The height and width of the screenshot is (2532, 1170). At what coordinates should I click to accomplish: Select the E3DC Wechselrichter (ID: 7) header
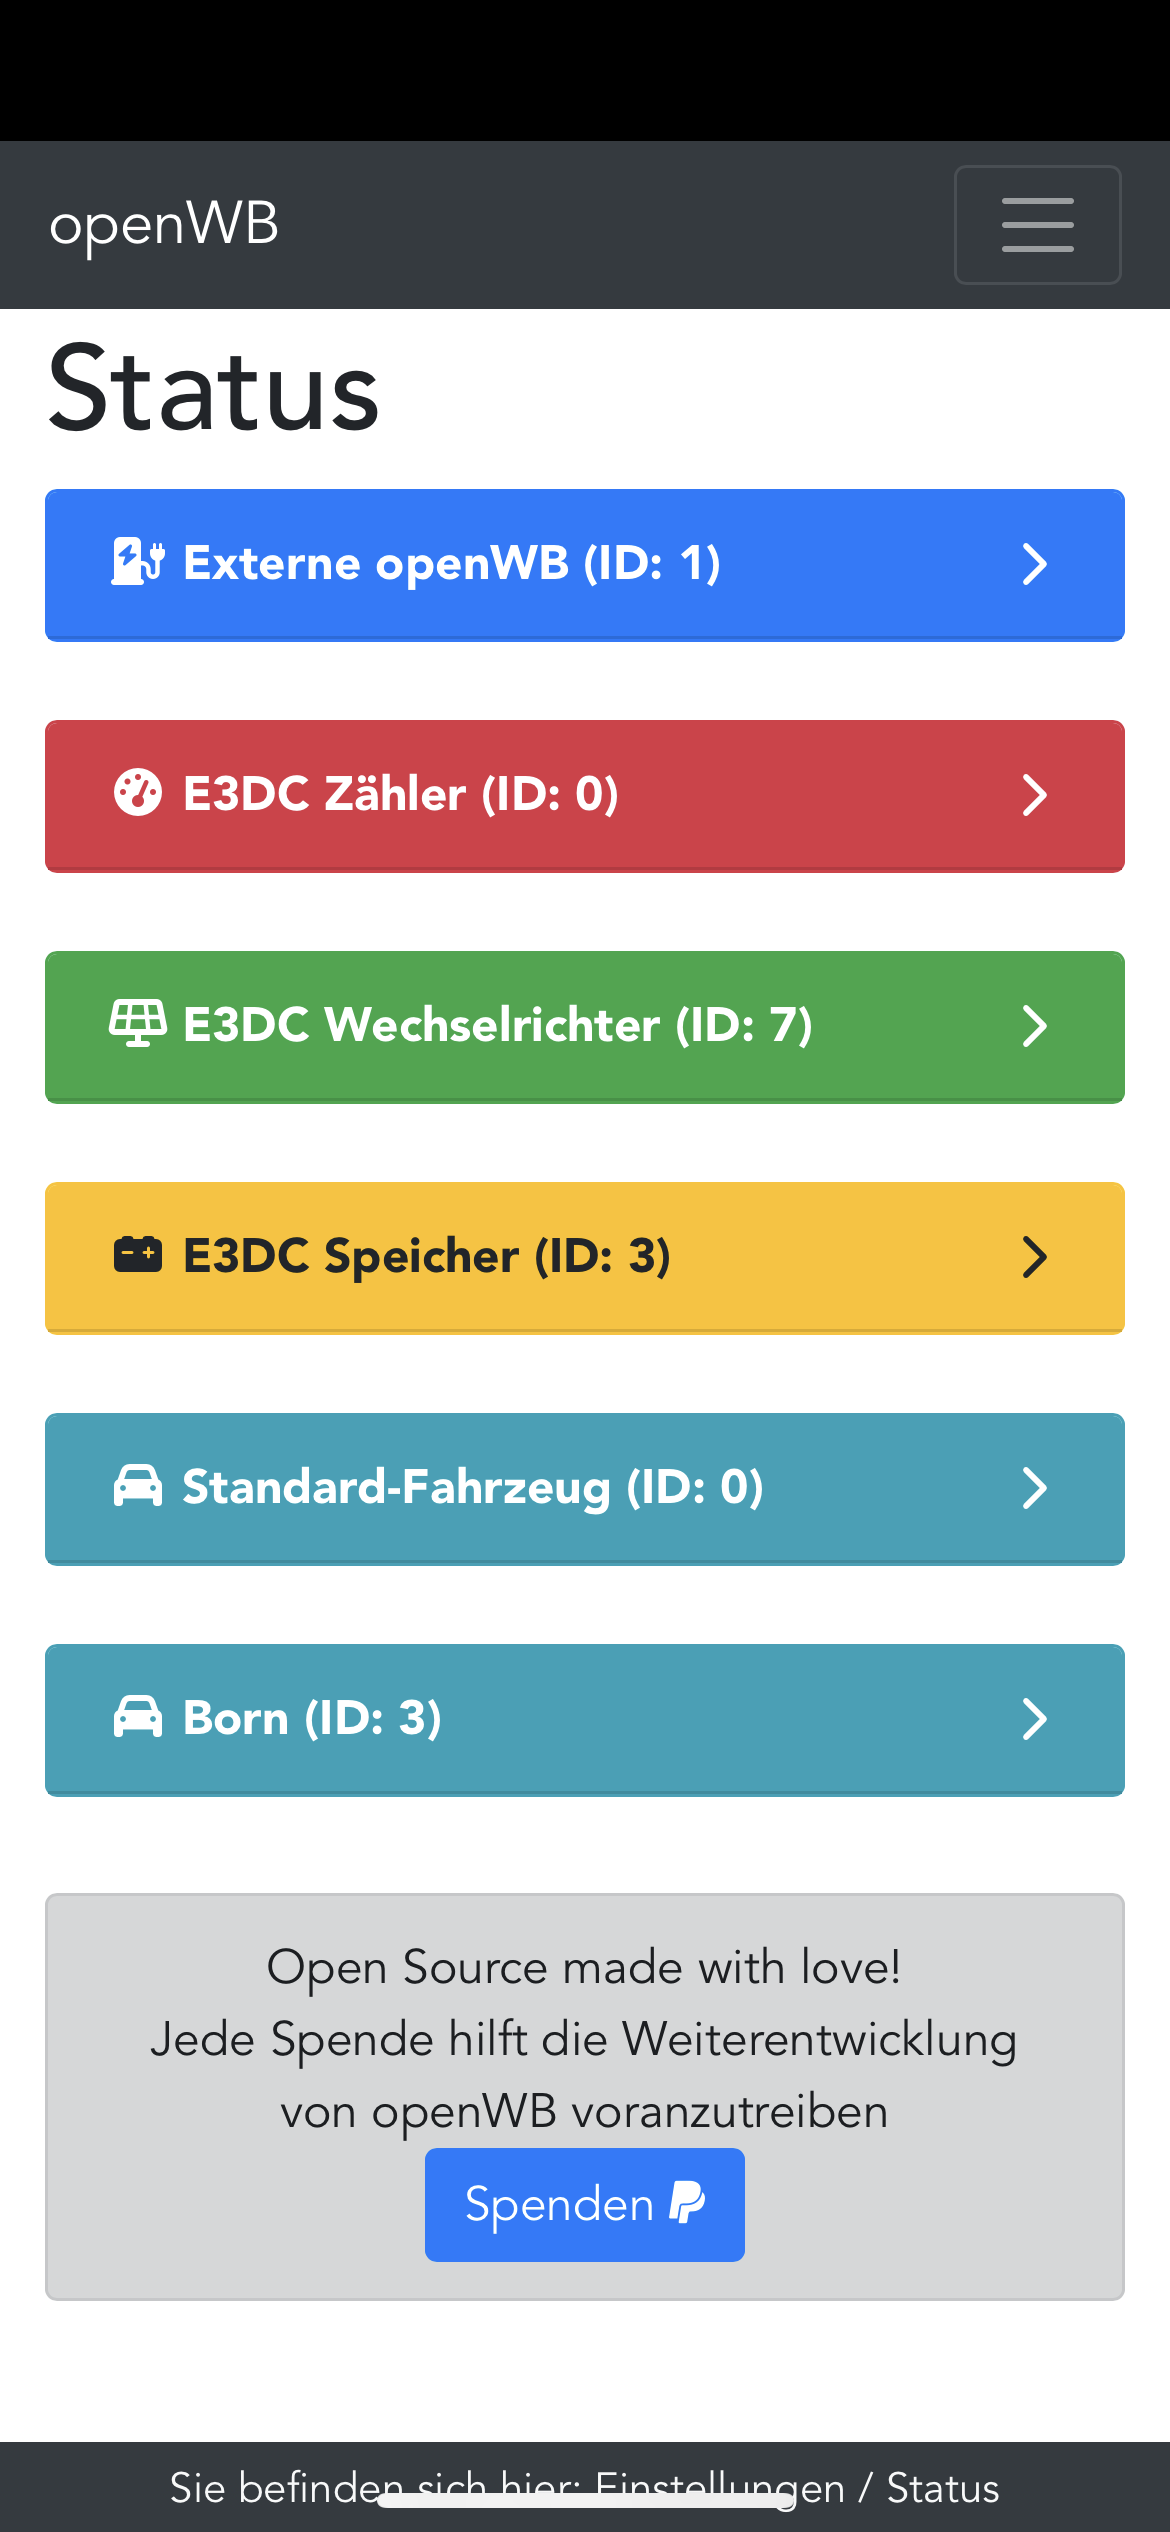click(x=497, y=1026)
